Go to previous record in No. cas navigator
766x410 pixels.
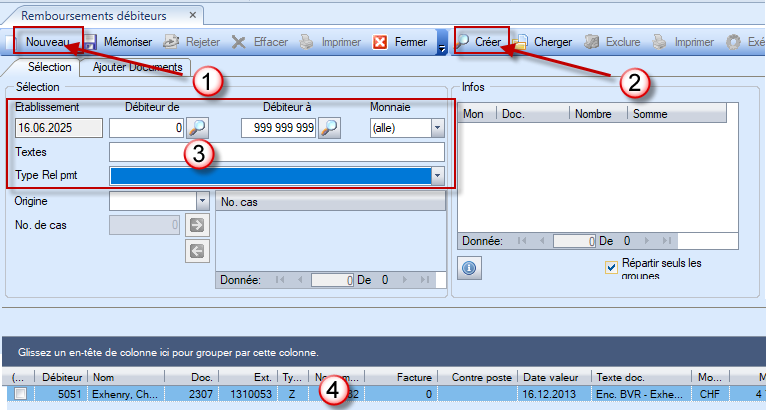tap(299, 280)
